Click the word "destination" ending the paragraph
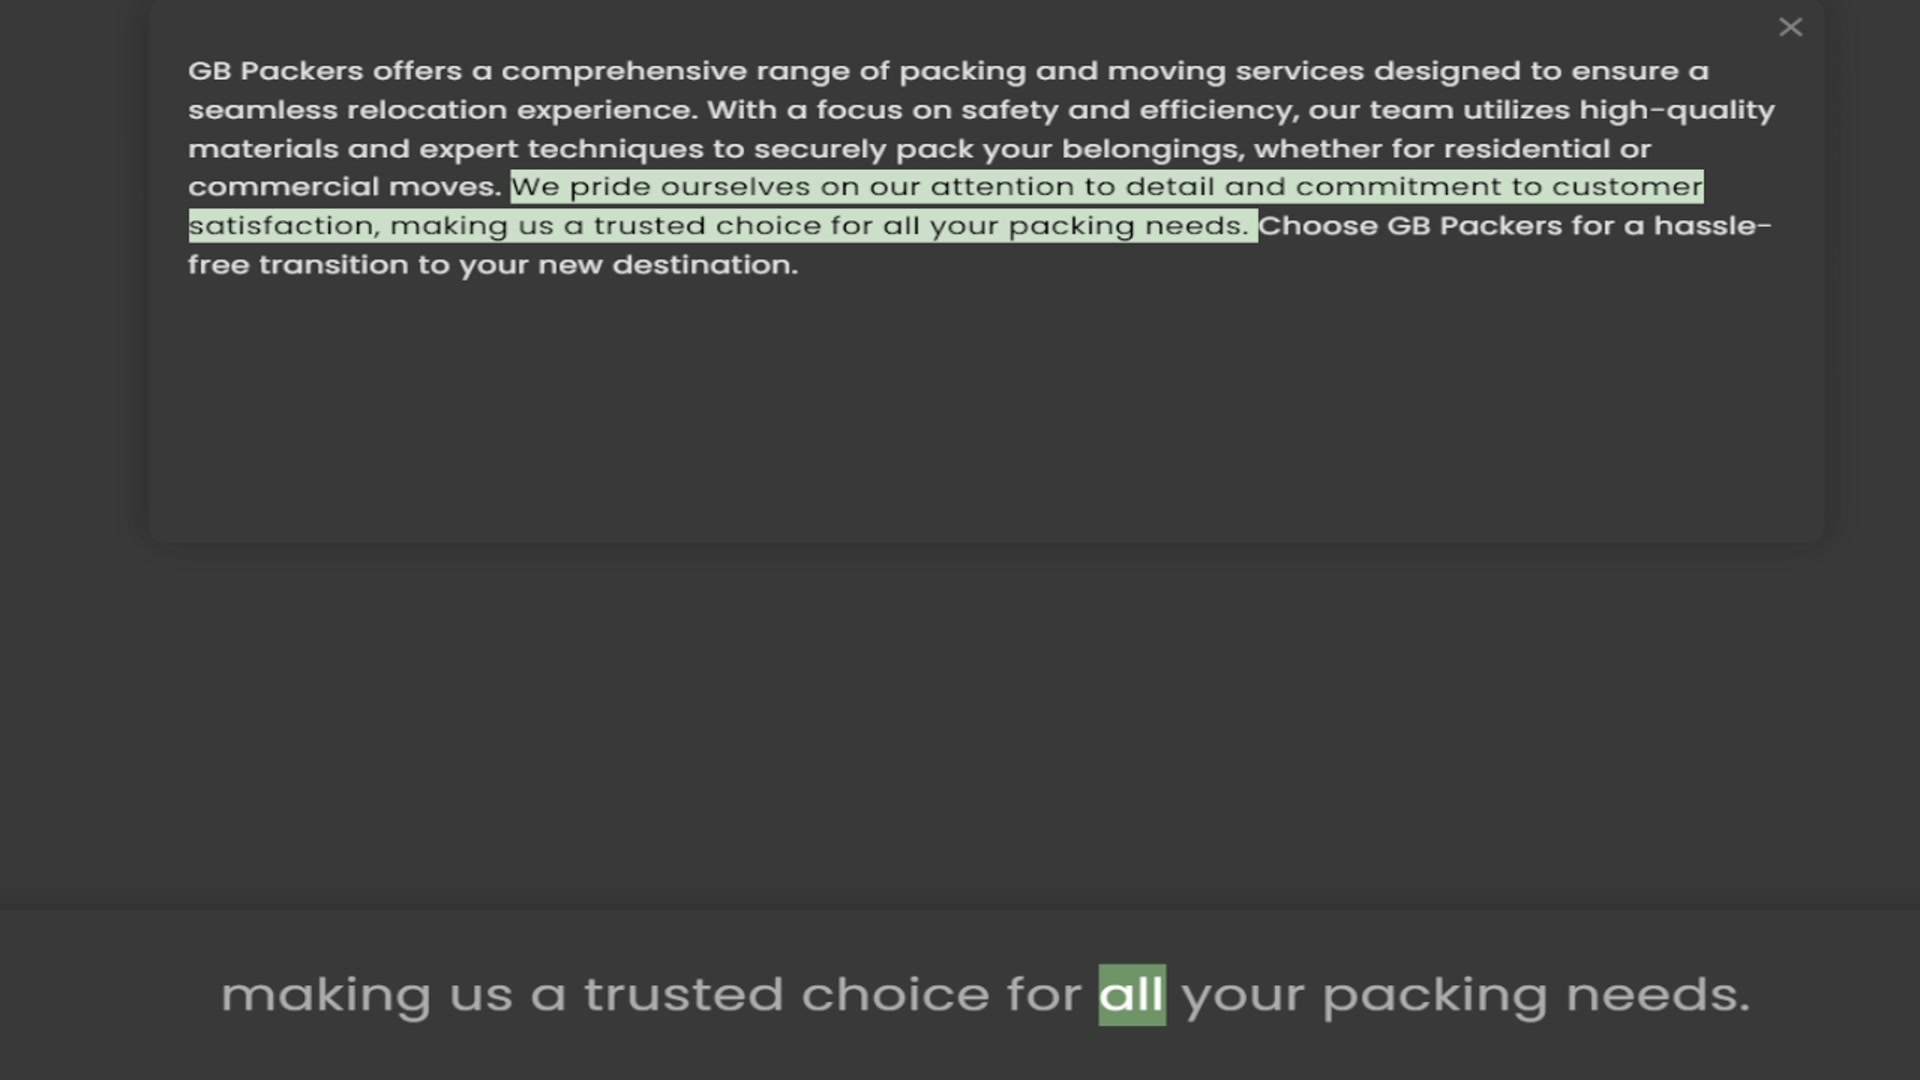 [704, 265]
